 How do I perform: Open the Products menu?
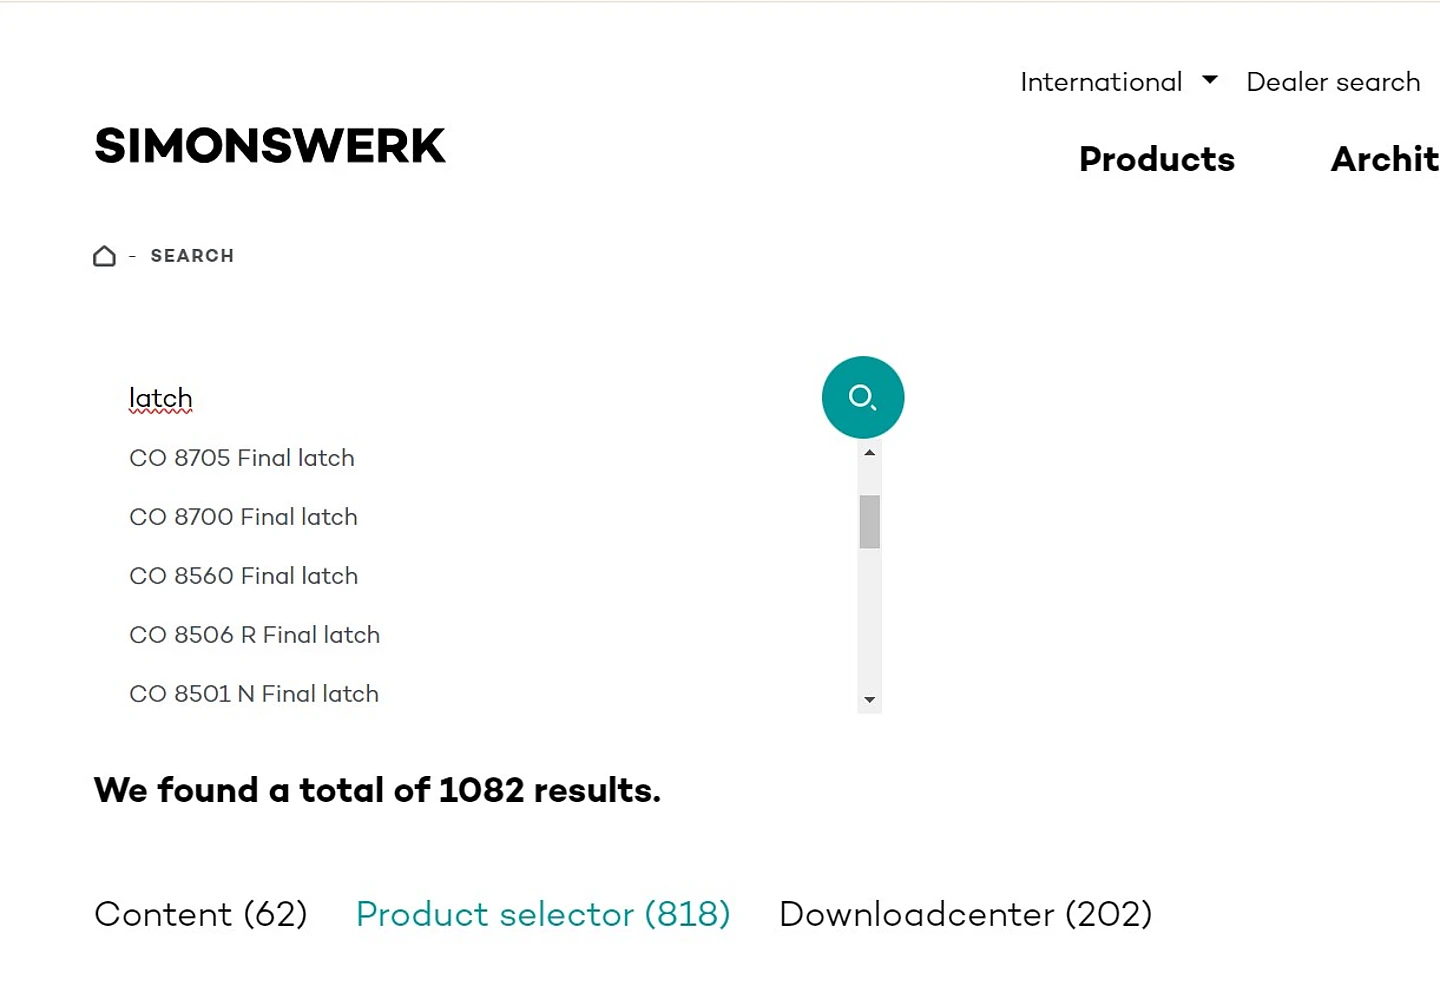point(1156,159)
